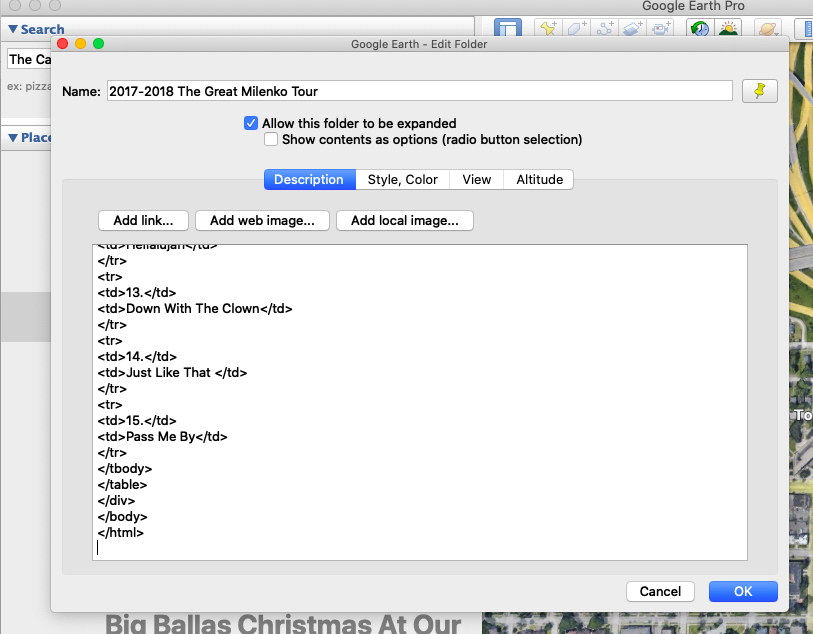The height and width of the screenshot is (634, 813).
Task: Go to the Altitude tab
Action: click(x=539, y=179)
